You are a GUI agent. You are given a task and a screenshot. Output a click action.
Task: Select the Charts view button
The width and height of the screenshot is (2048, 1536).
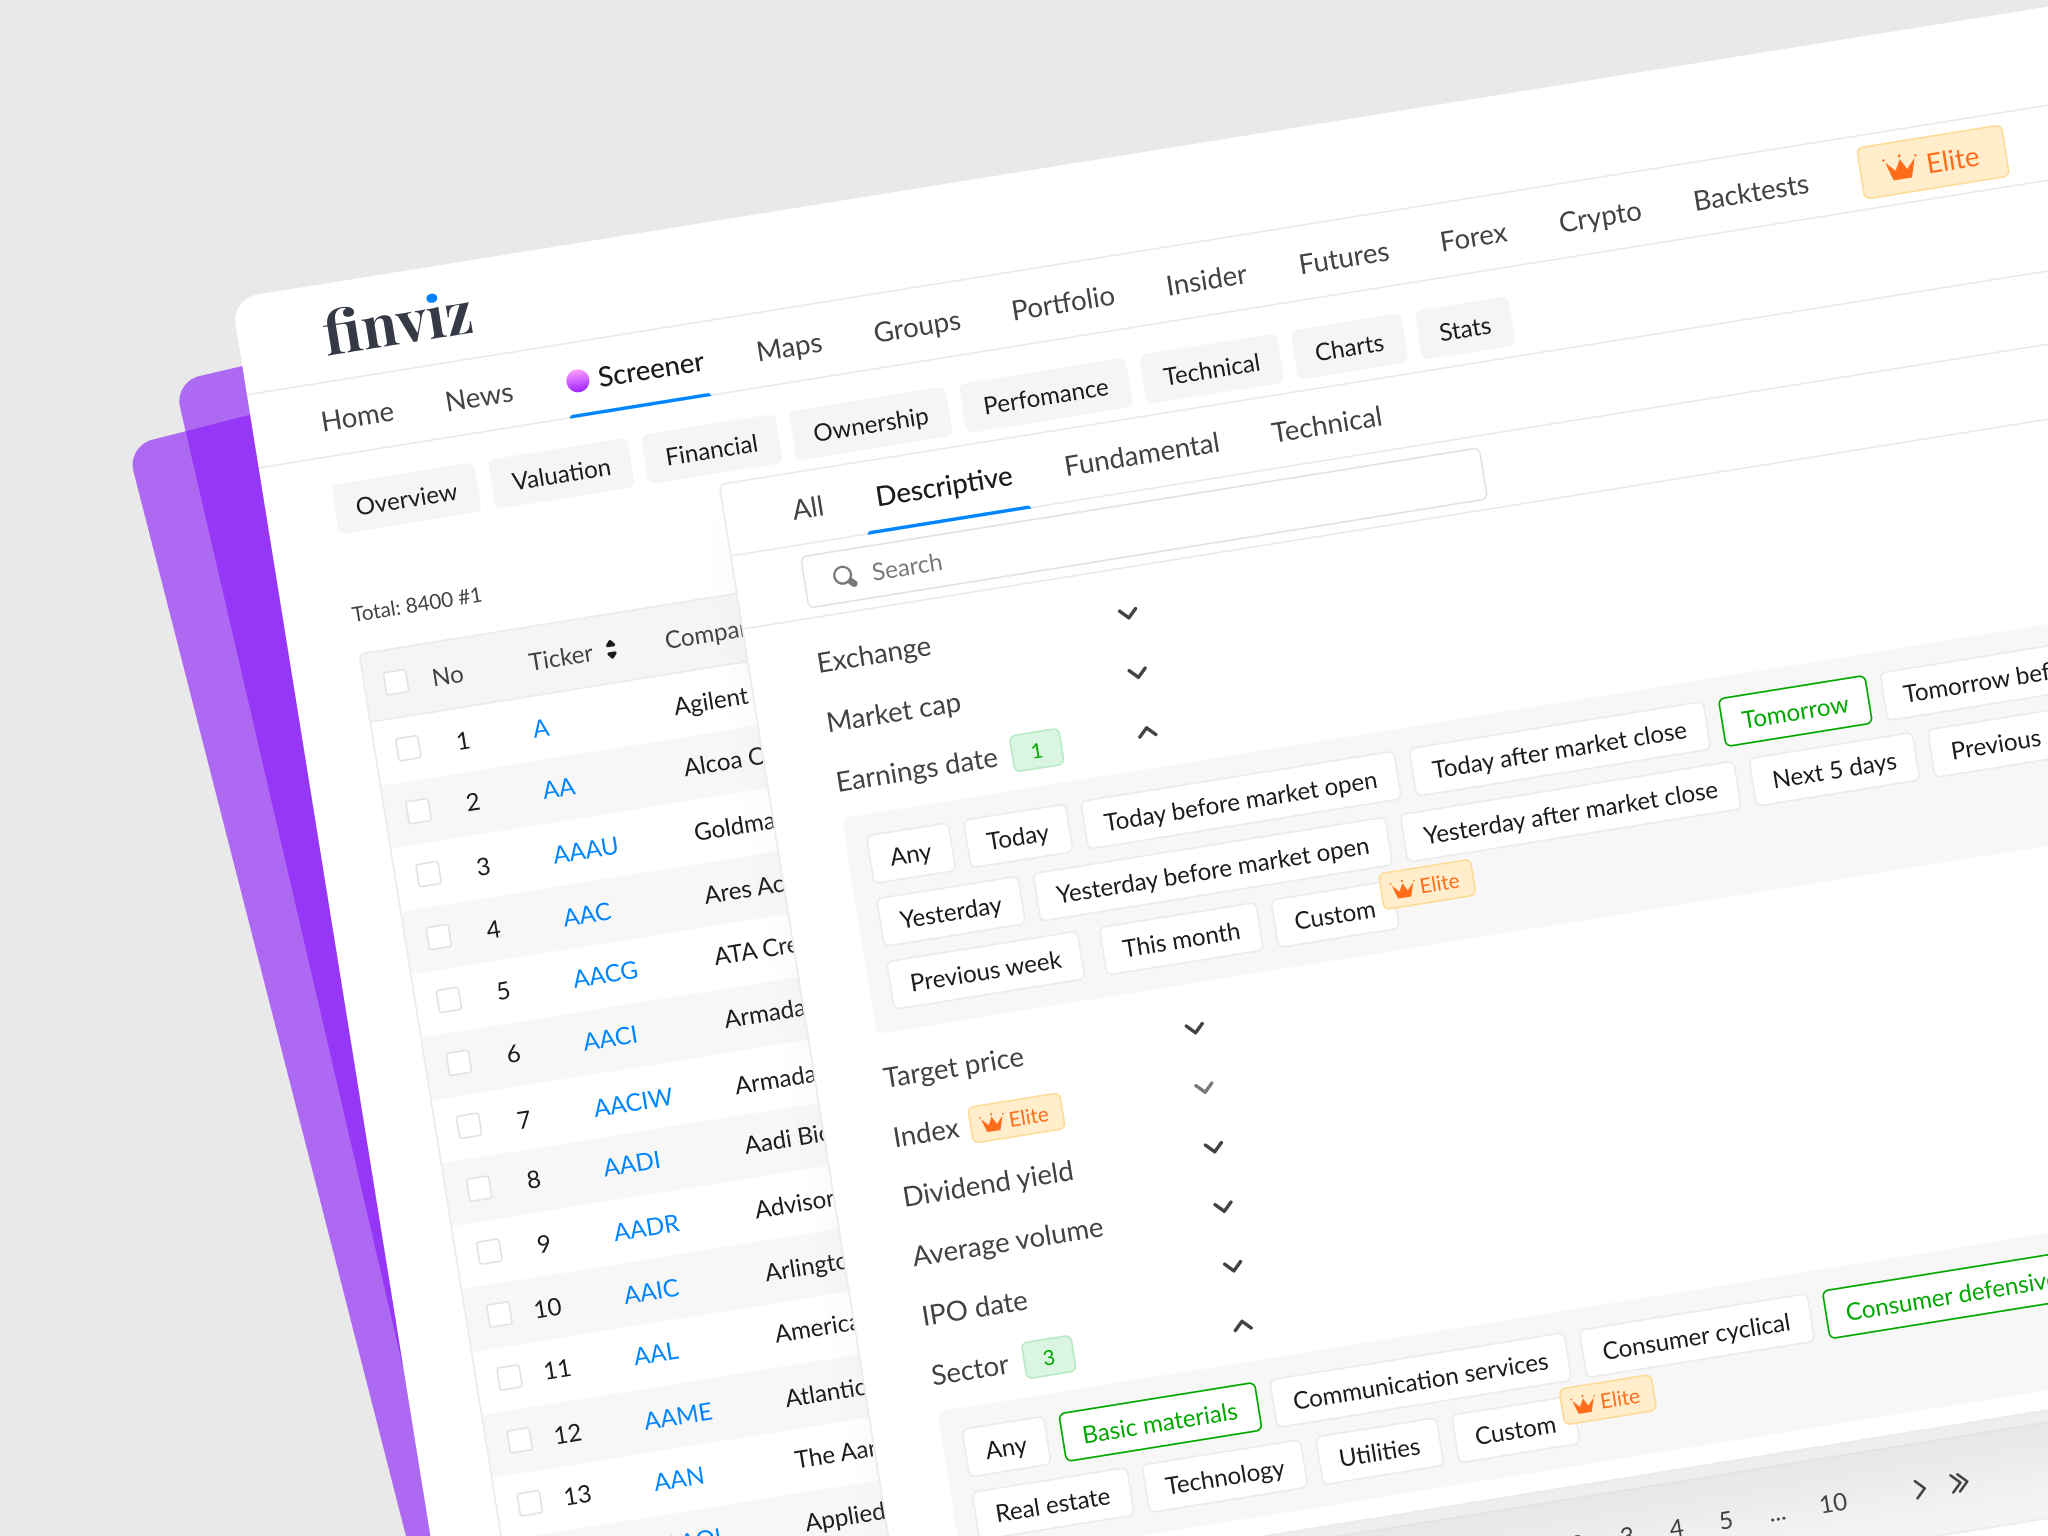(x=1349, y=347)
